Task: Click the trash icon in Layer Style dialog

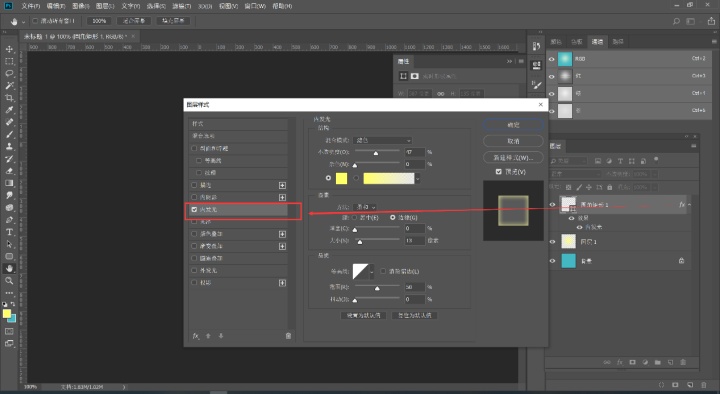Action: click(288, 336)
